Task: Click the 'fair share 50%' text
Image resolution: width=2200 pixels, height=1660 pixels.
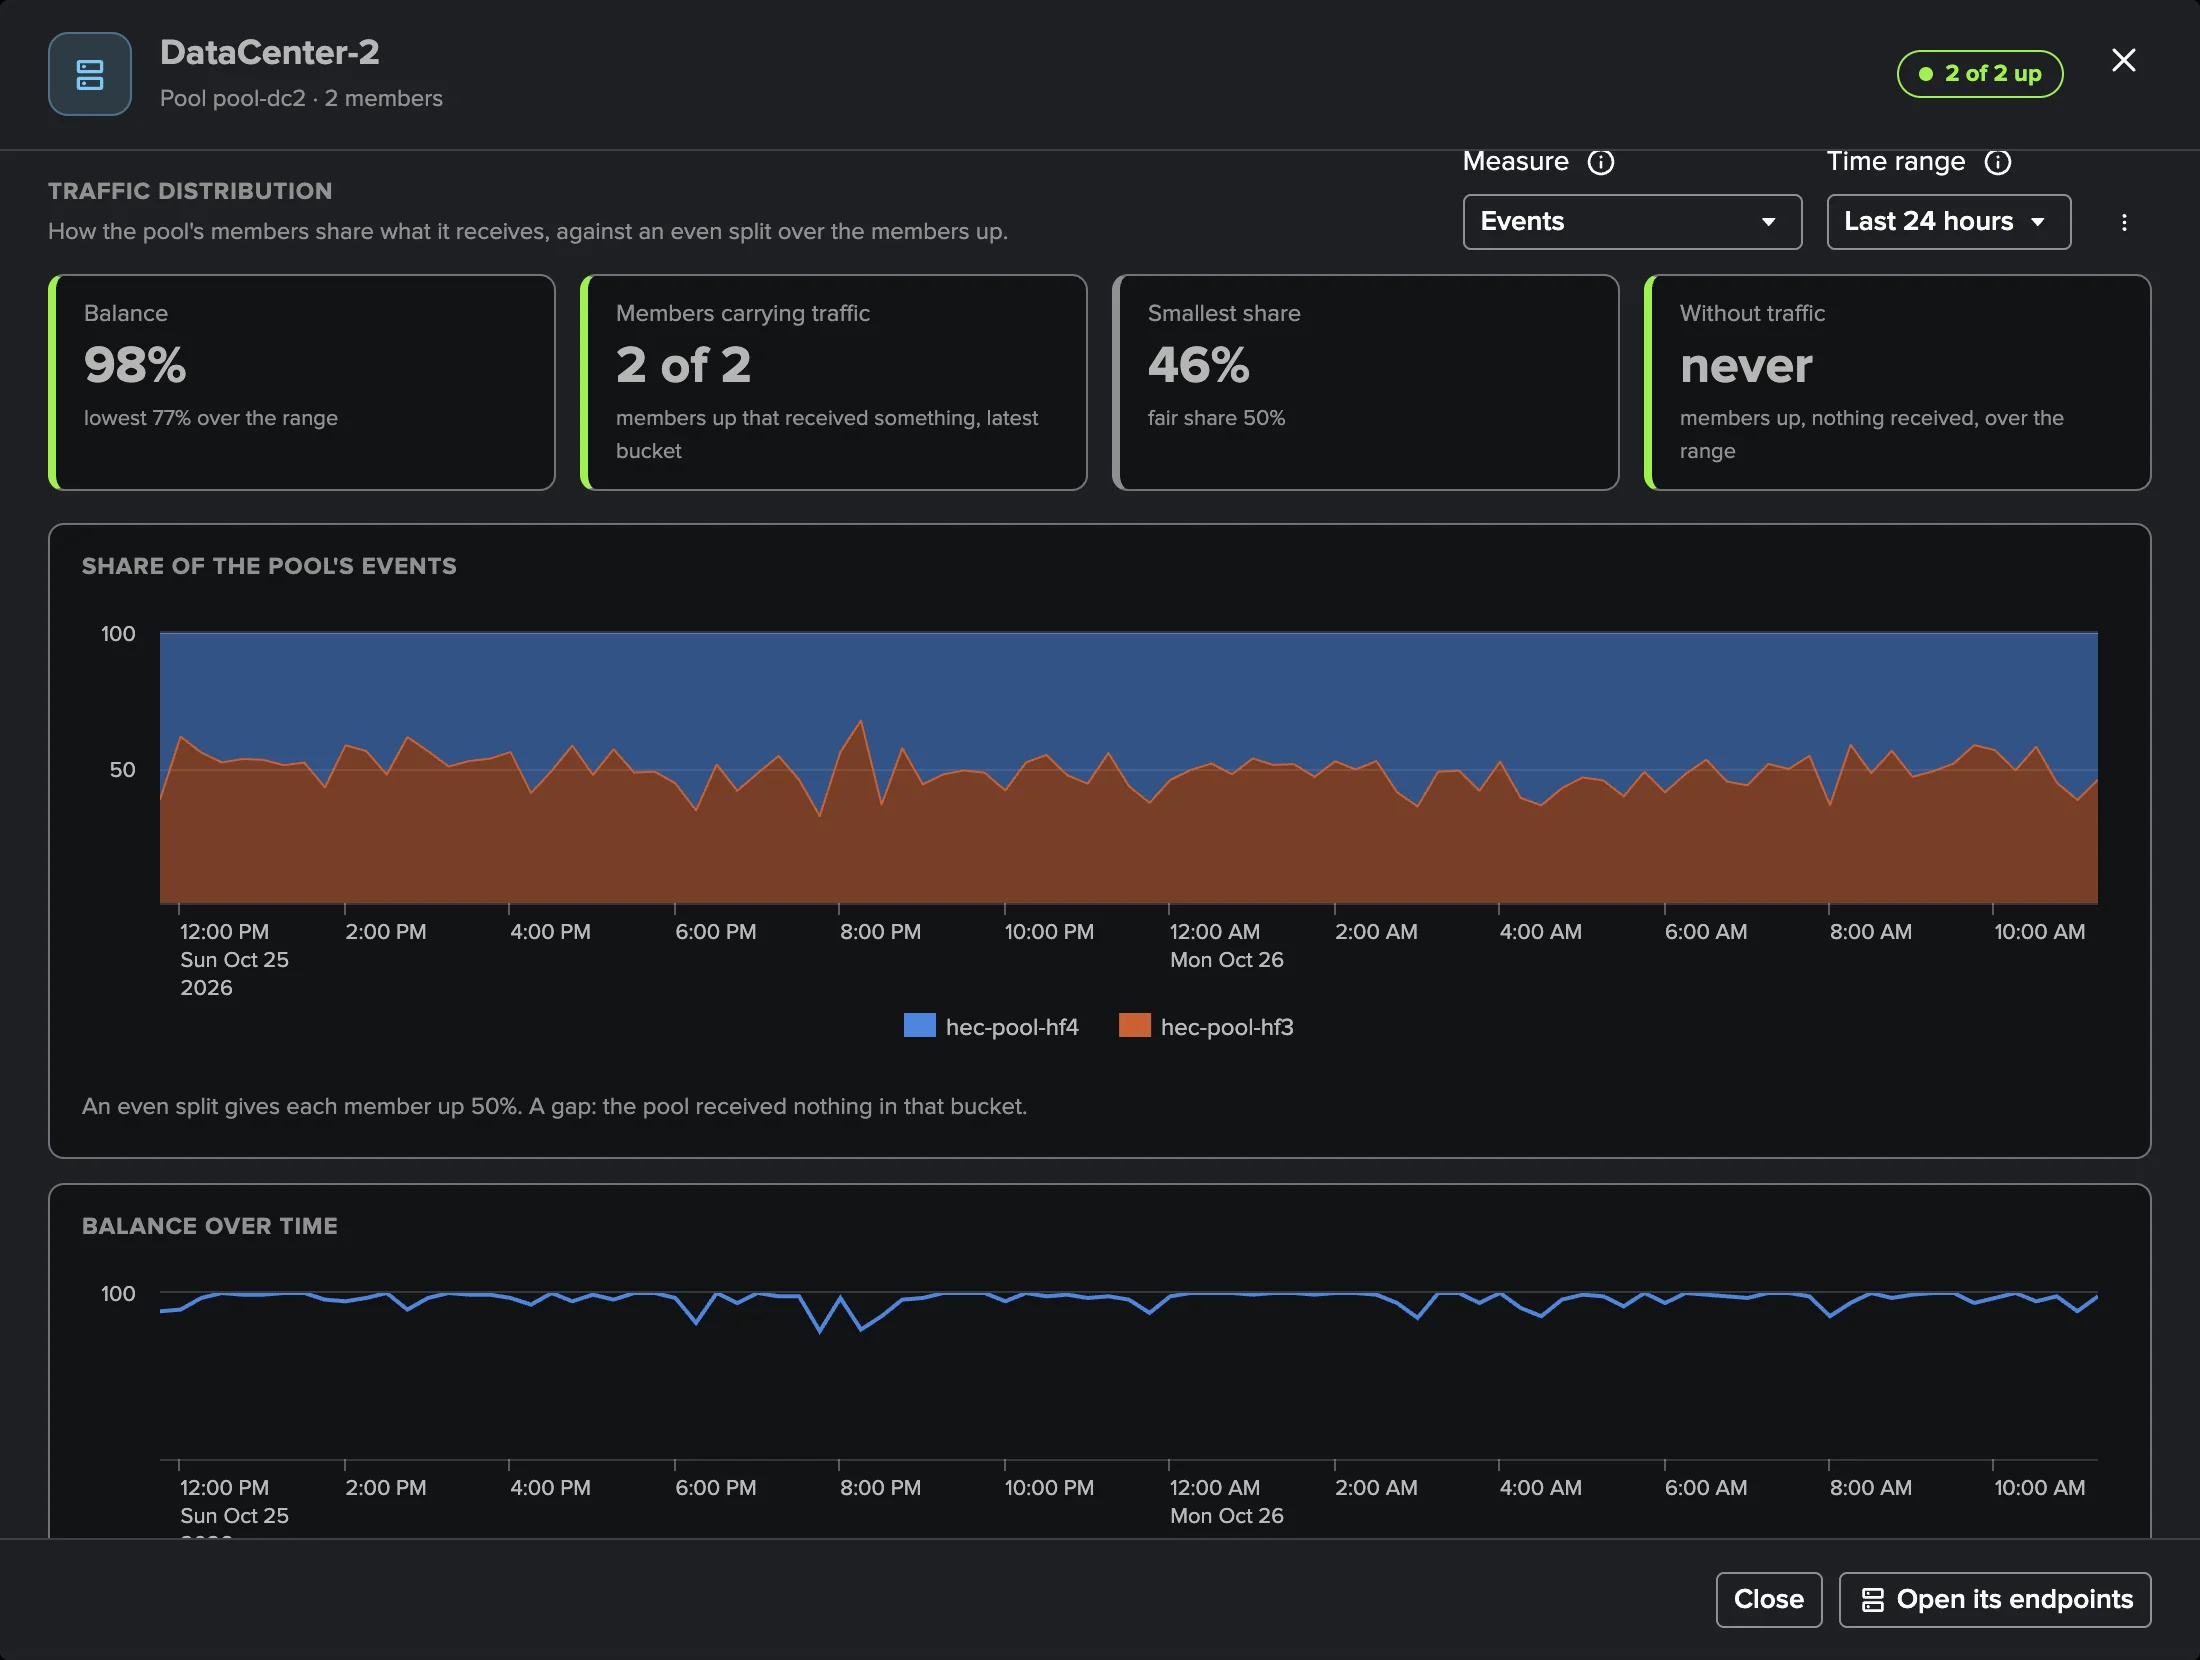Action: click(1216, 418)
